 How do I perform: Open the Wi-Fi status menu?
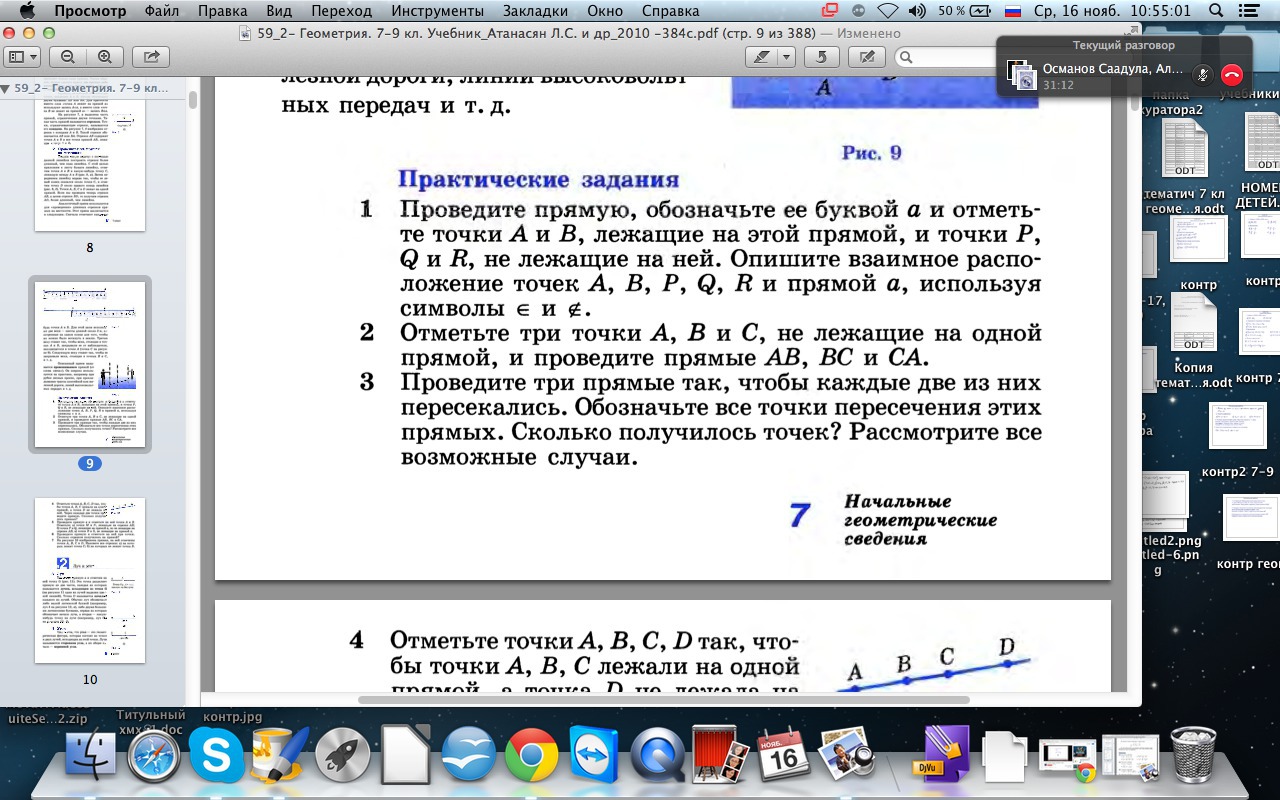[888, 11]
